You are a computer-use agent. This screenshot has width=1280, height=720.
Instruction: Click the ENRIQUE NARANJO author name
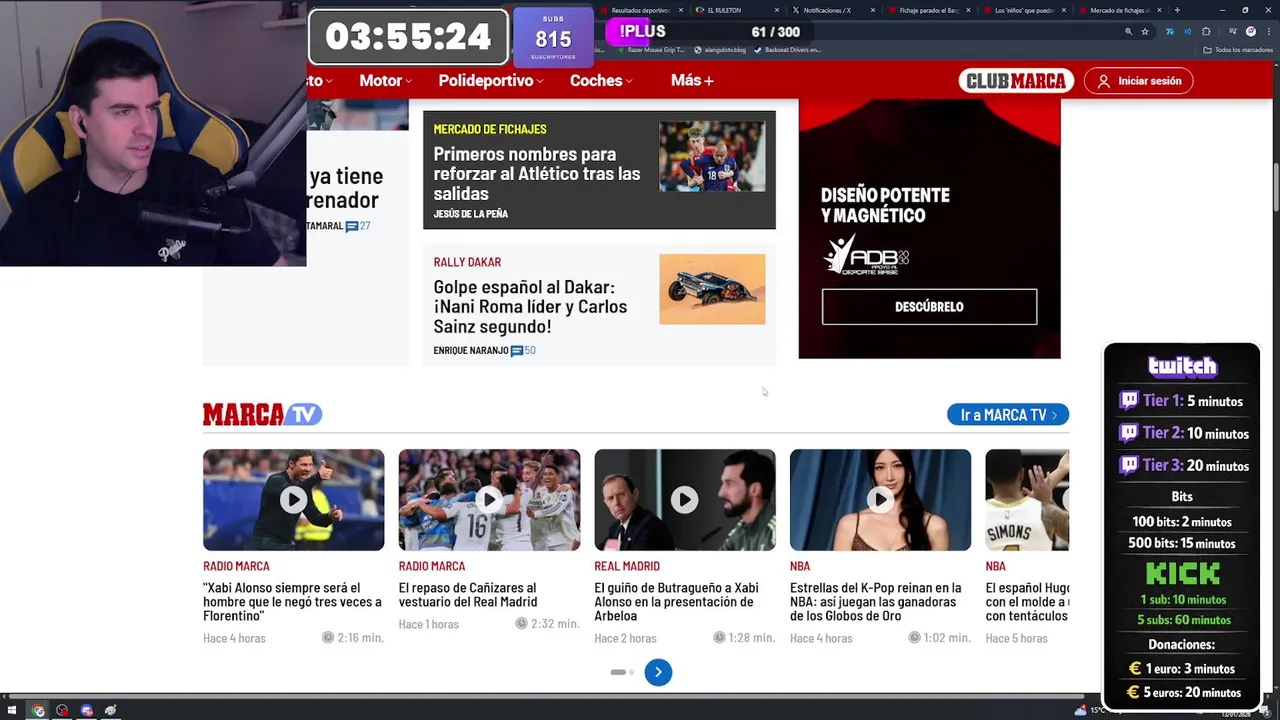471,351
